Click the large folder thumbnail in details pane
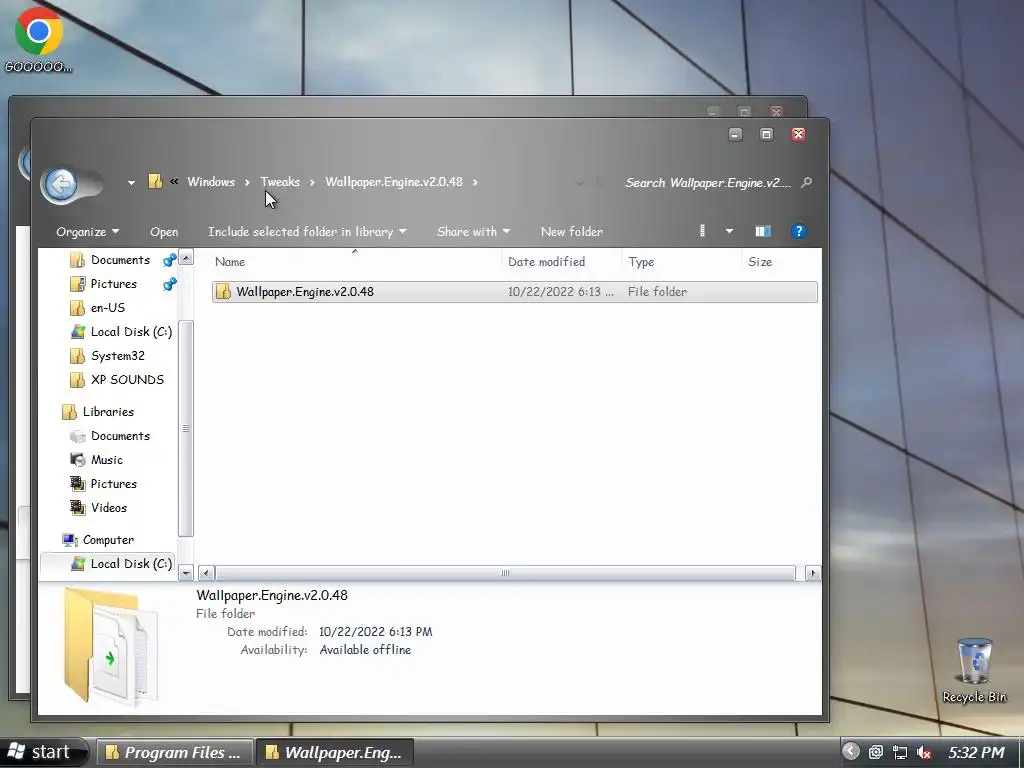The width and height of the screenshot is (1024, 768). pos(110,648)
